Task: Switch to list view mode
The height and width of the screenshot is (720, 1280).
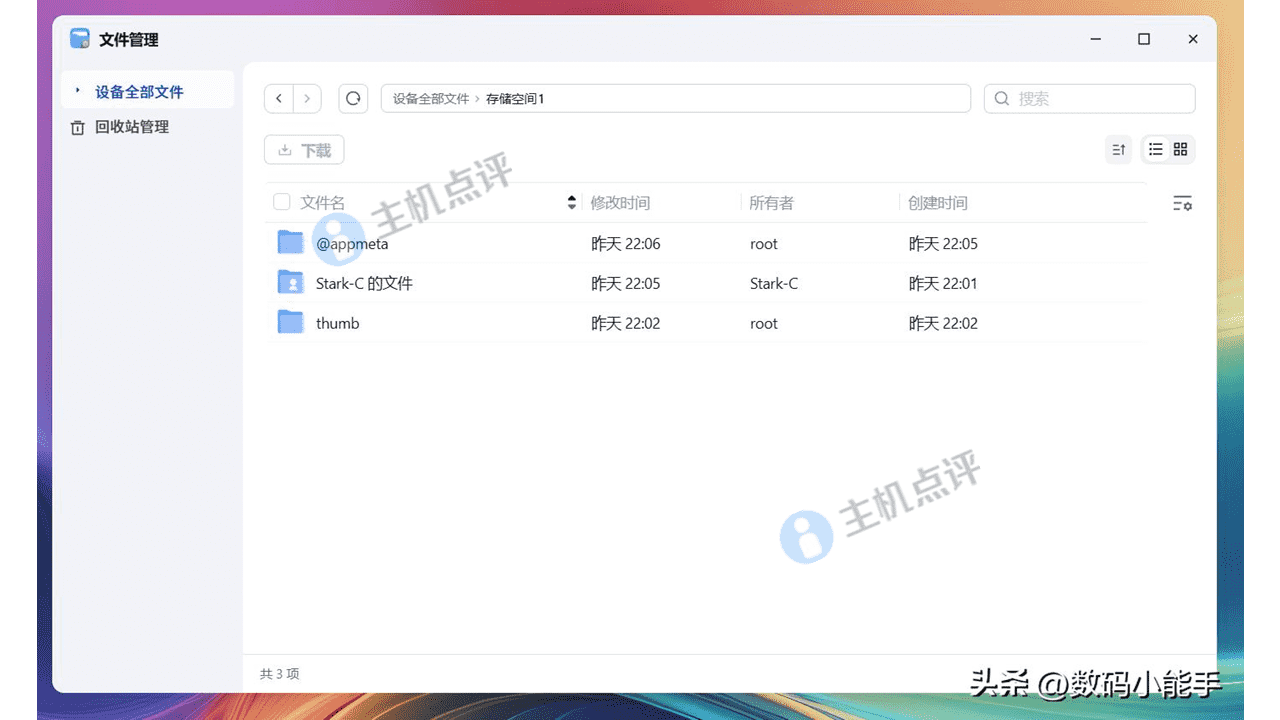Action: [1155, 148]
